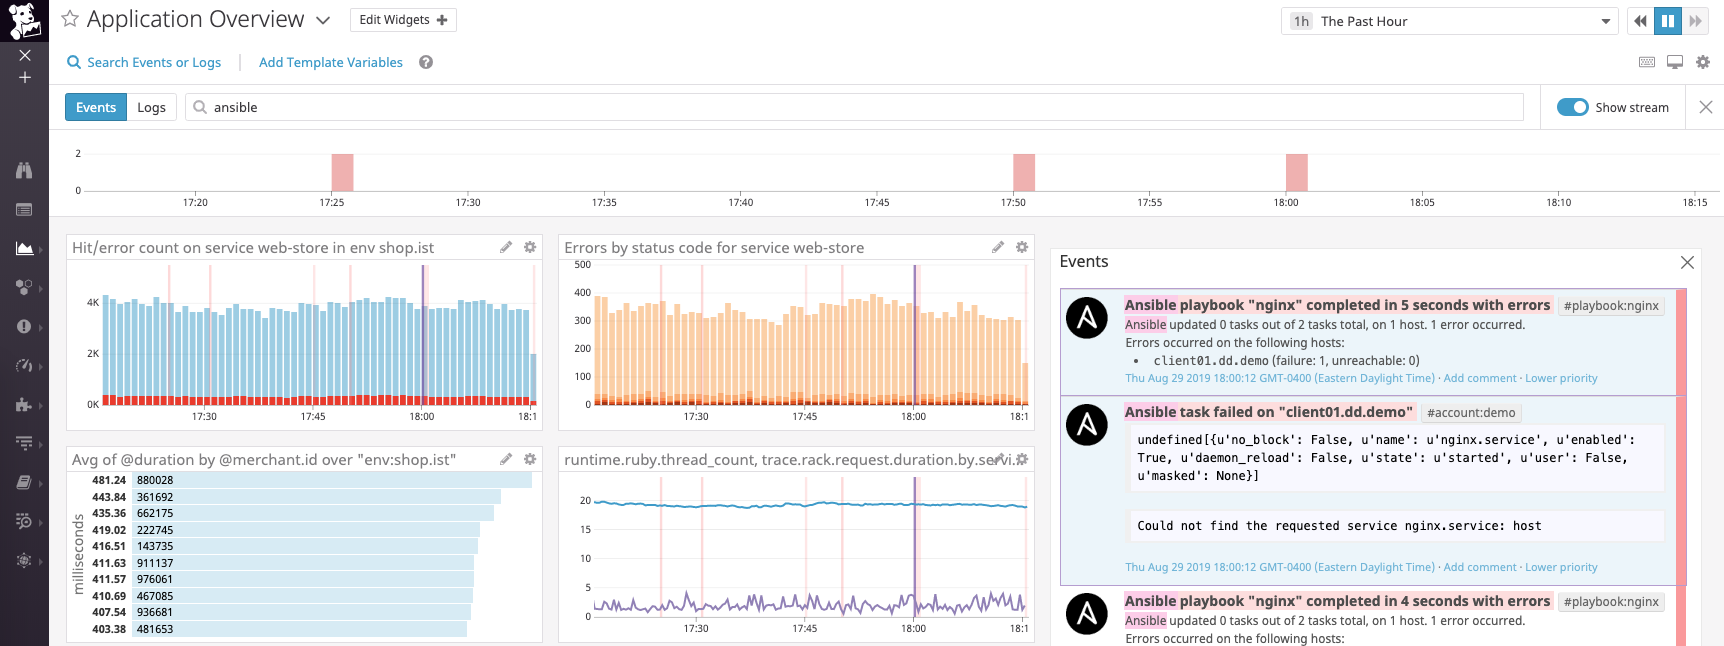Open the Events stream sidebar icon

24,209
